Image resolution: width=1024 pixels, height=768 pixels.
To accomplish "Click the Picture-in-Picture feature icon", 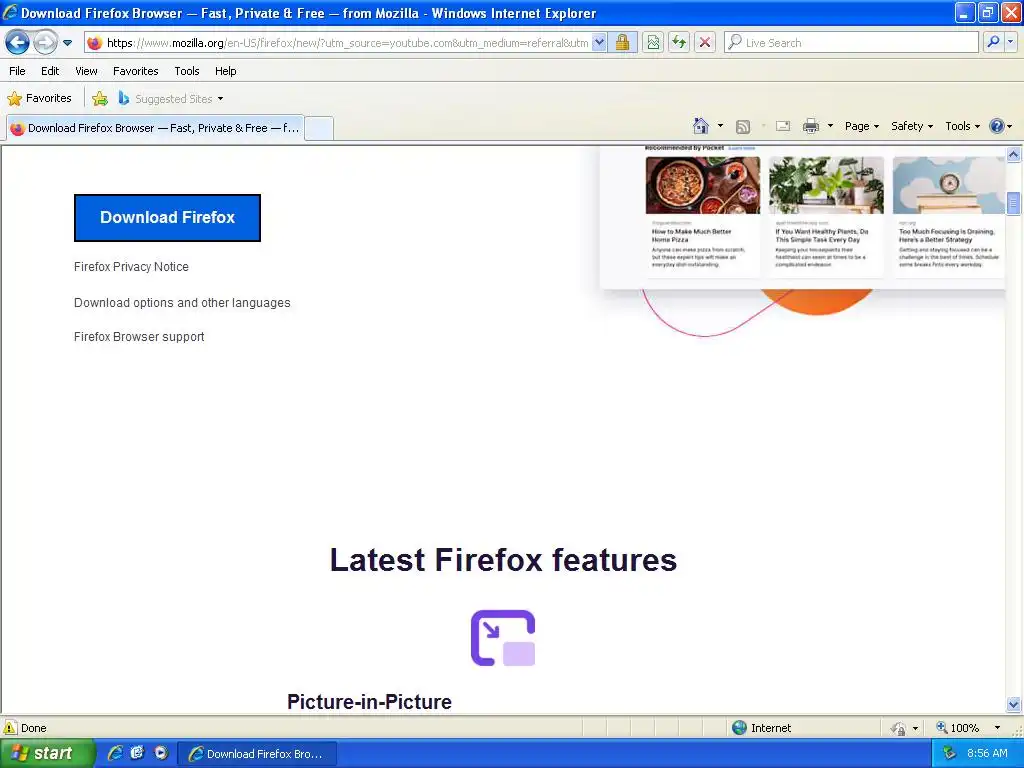I will (x=503, y=638).
